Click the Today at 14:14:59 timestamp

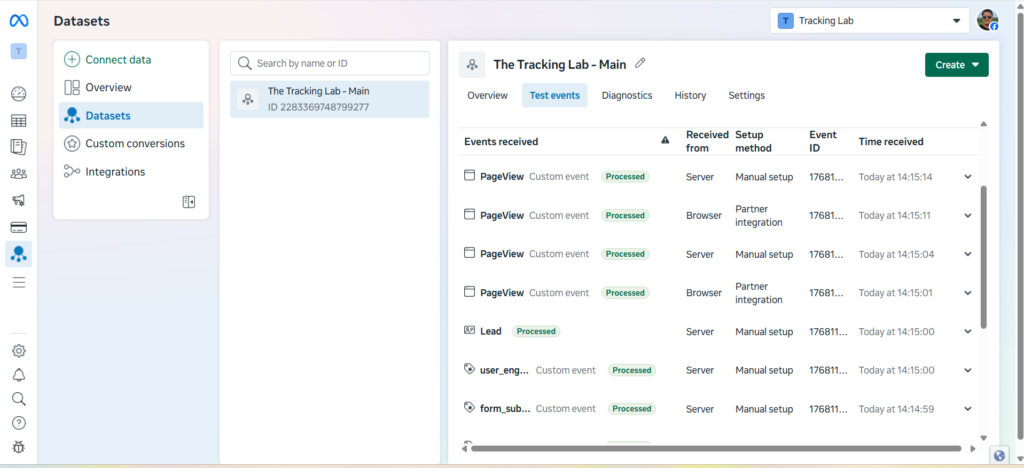coord(896,409)
